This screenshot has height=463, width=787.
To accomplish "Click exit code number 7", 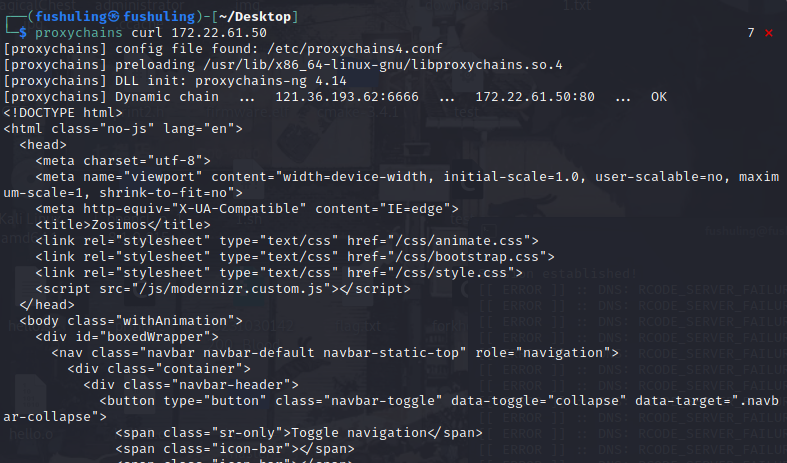I will tap(750, 33).
